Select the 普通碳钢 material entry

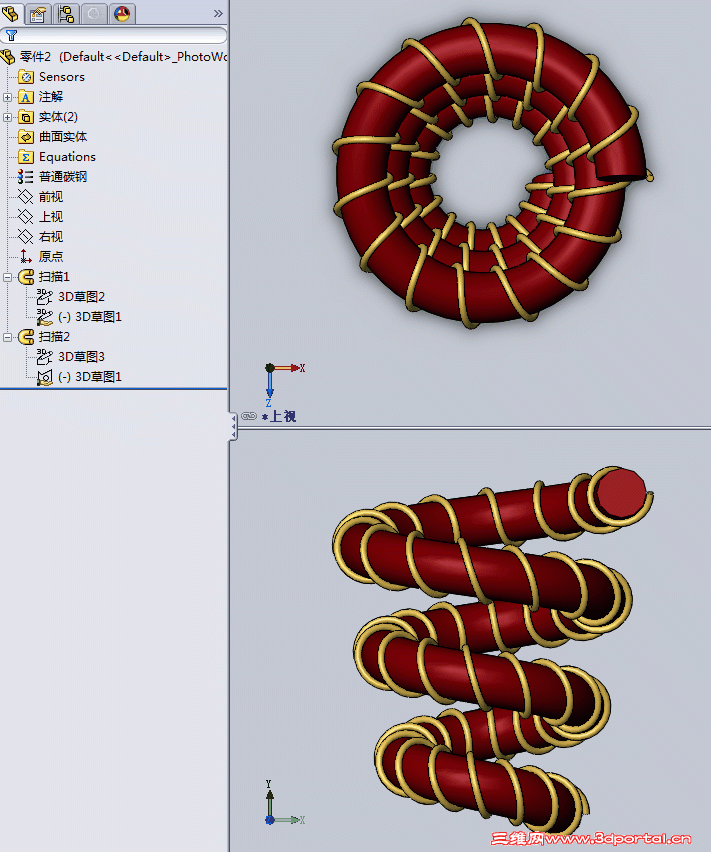tap(62, 177)
